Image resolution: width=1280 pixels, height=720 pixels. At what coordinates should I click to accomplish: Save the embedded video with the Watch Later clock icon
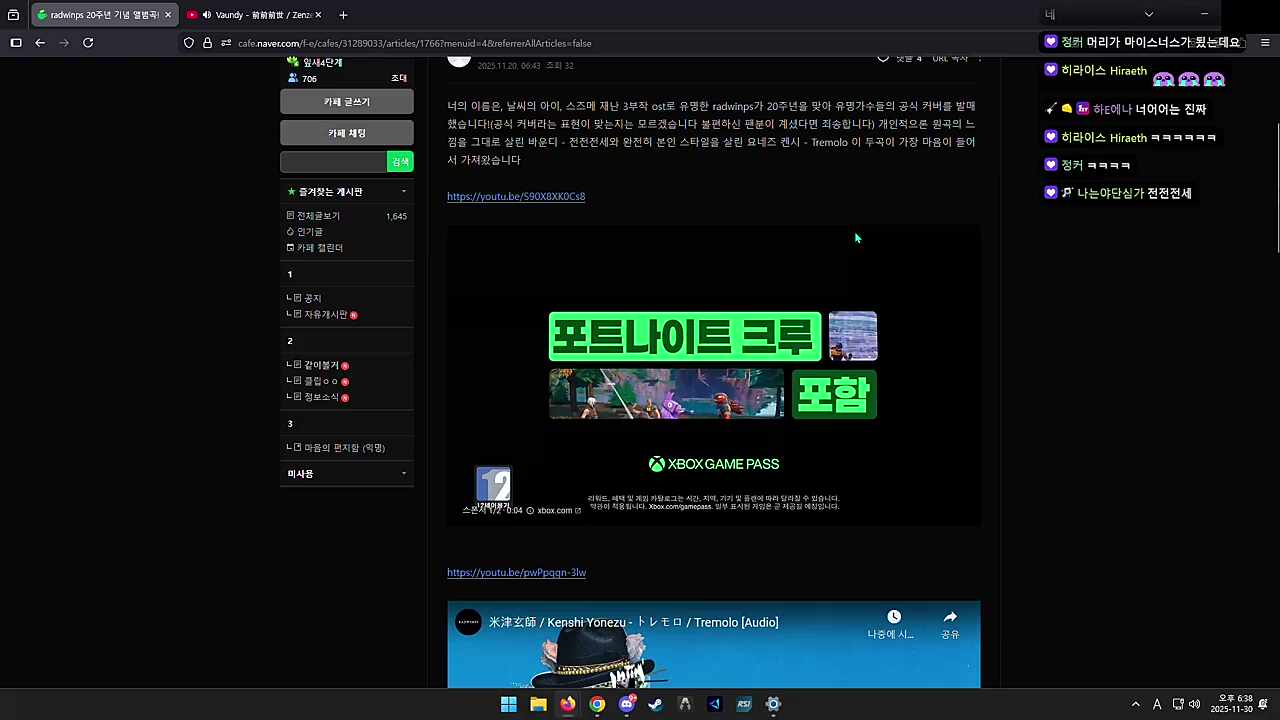click(893, 616)
